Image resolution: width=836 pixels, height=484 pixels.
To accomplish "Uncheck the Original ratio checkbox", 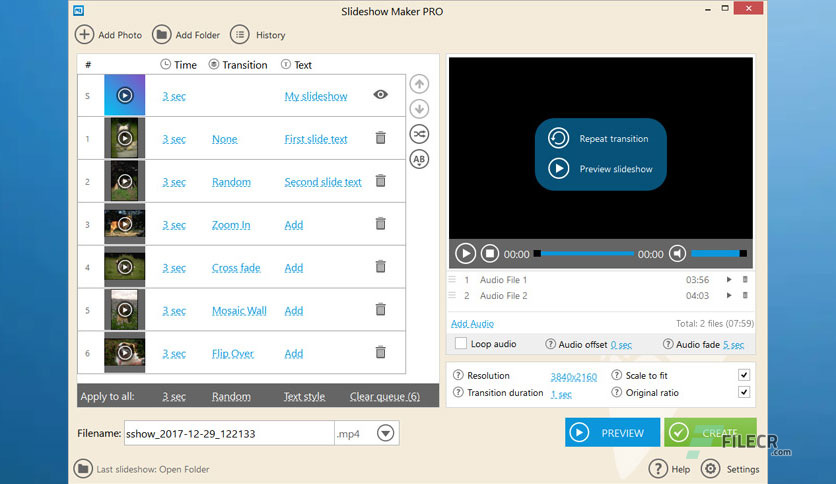I will tap(744, 392).
